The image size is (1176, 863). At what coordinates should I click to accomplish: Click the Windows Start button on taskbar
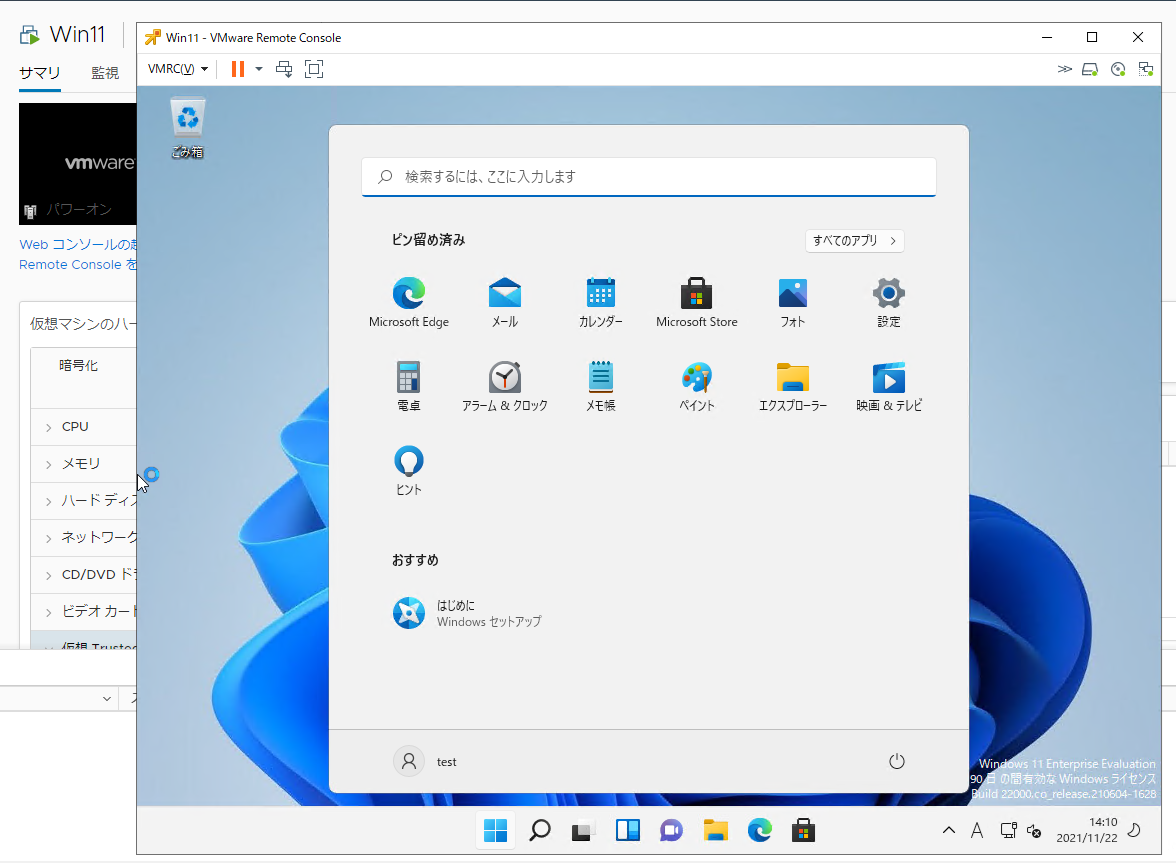click(496, 831)
